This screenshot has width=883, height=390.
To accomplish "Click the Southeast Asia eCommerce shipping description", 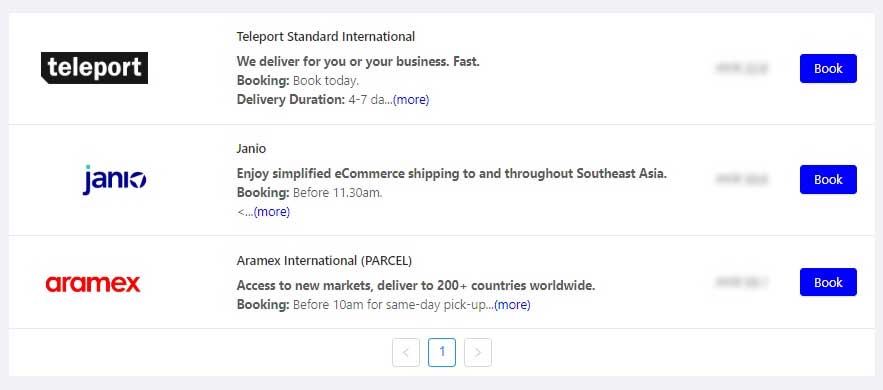I will click(452, 173).
